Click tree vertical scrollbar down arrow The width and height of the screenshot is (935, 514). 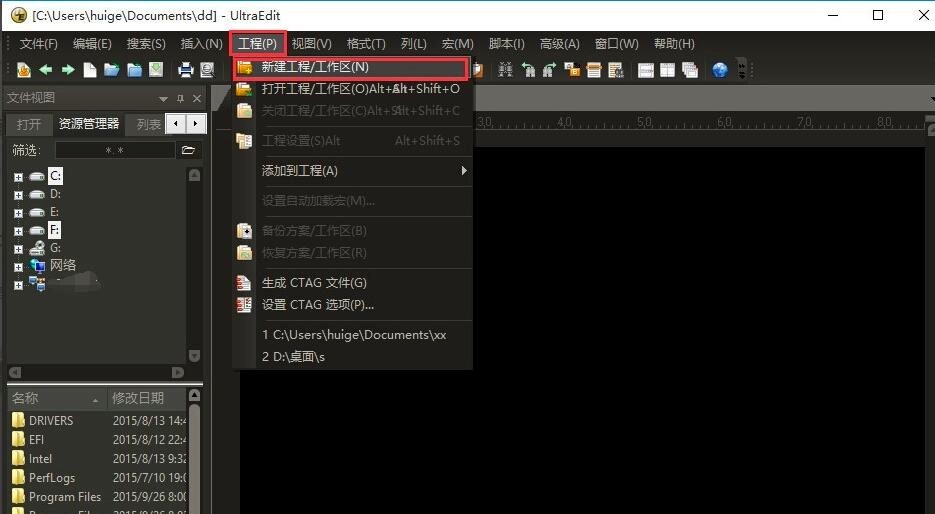194,356
